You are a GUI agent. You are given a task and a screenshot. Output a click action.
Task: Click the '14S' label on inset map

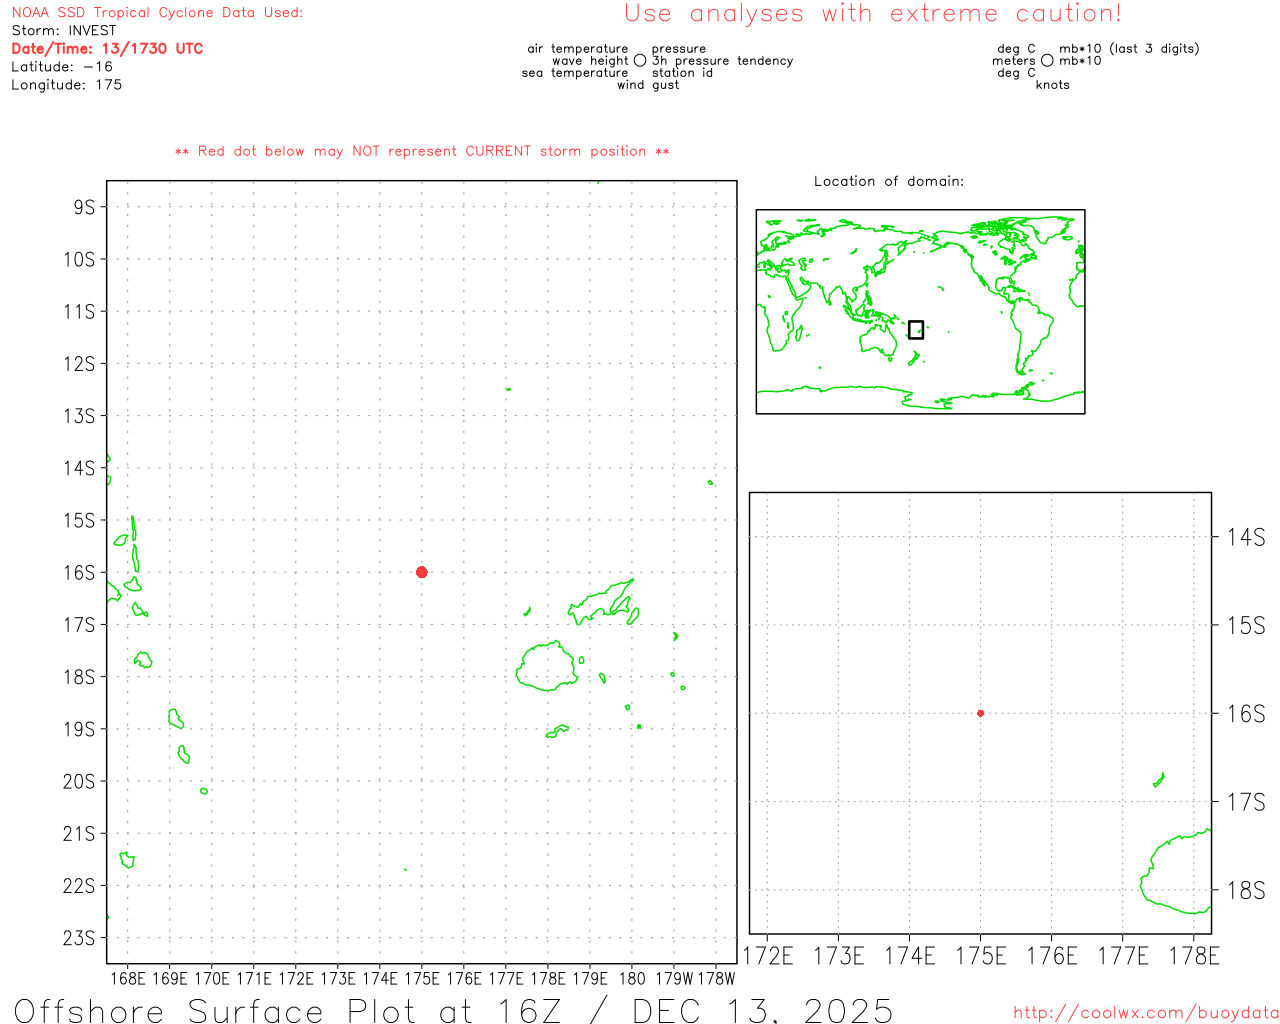pyautogui.click(x=1246, y=538)
